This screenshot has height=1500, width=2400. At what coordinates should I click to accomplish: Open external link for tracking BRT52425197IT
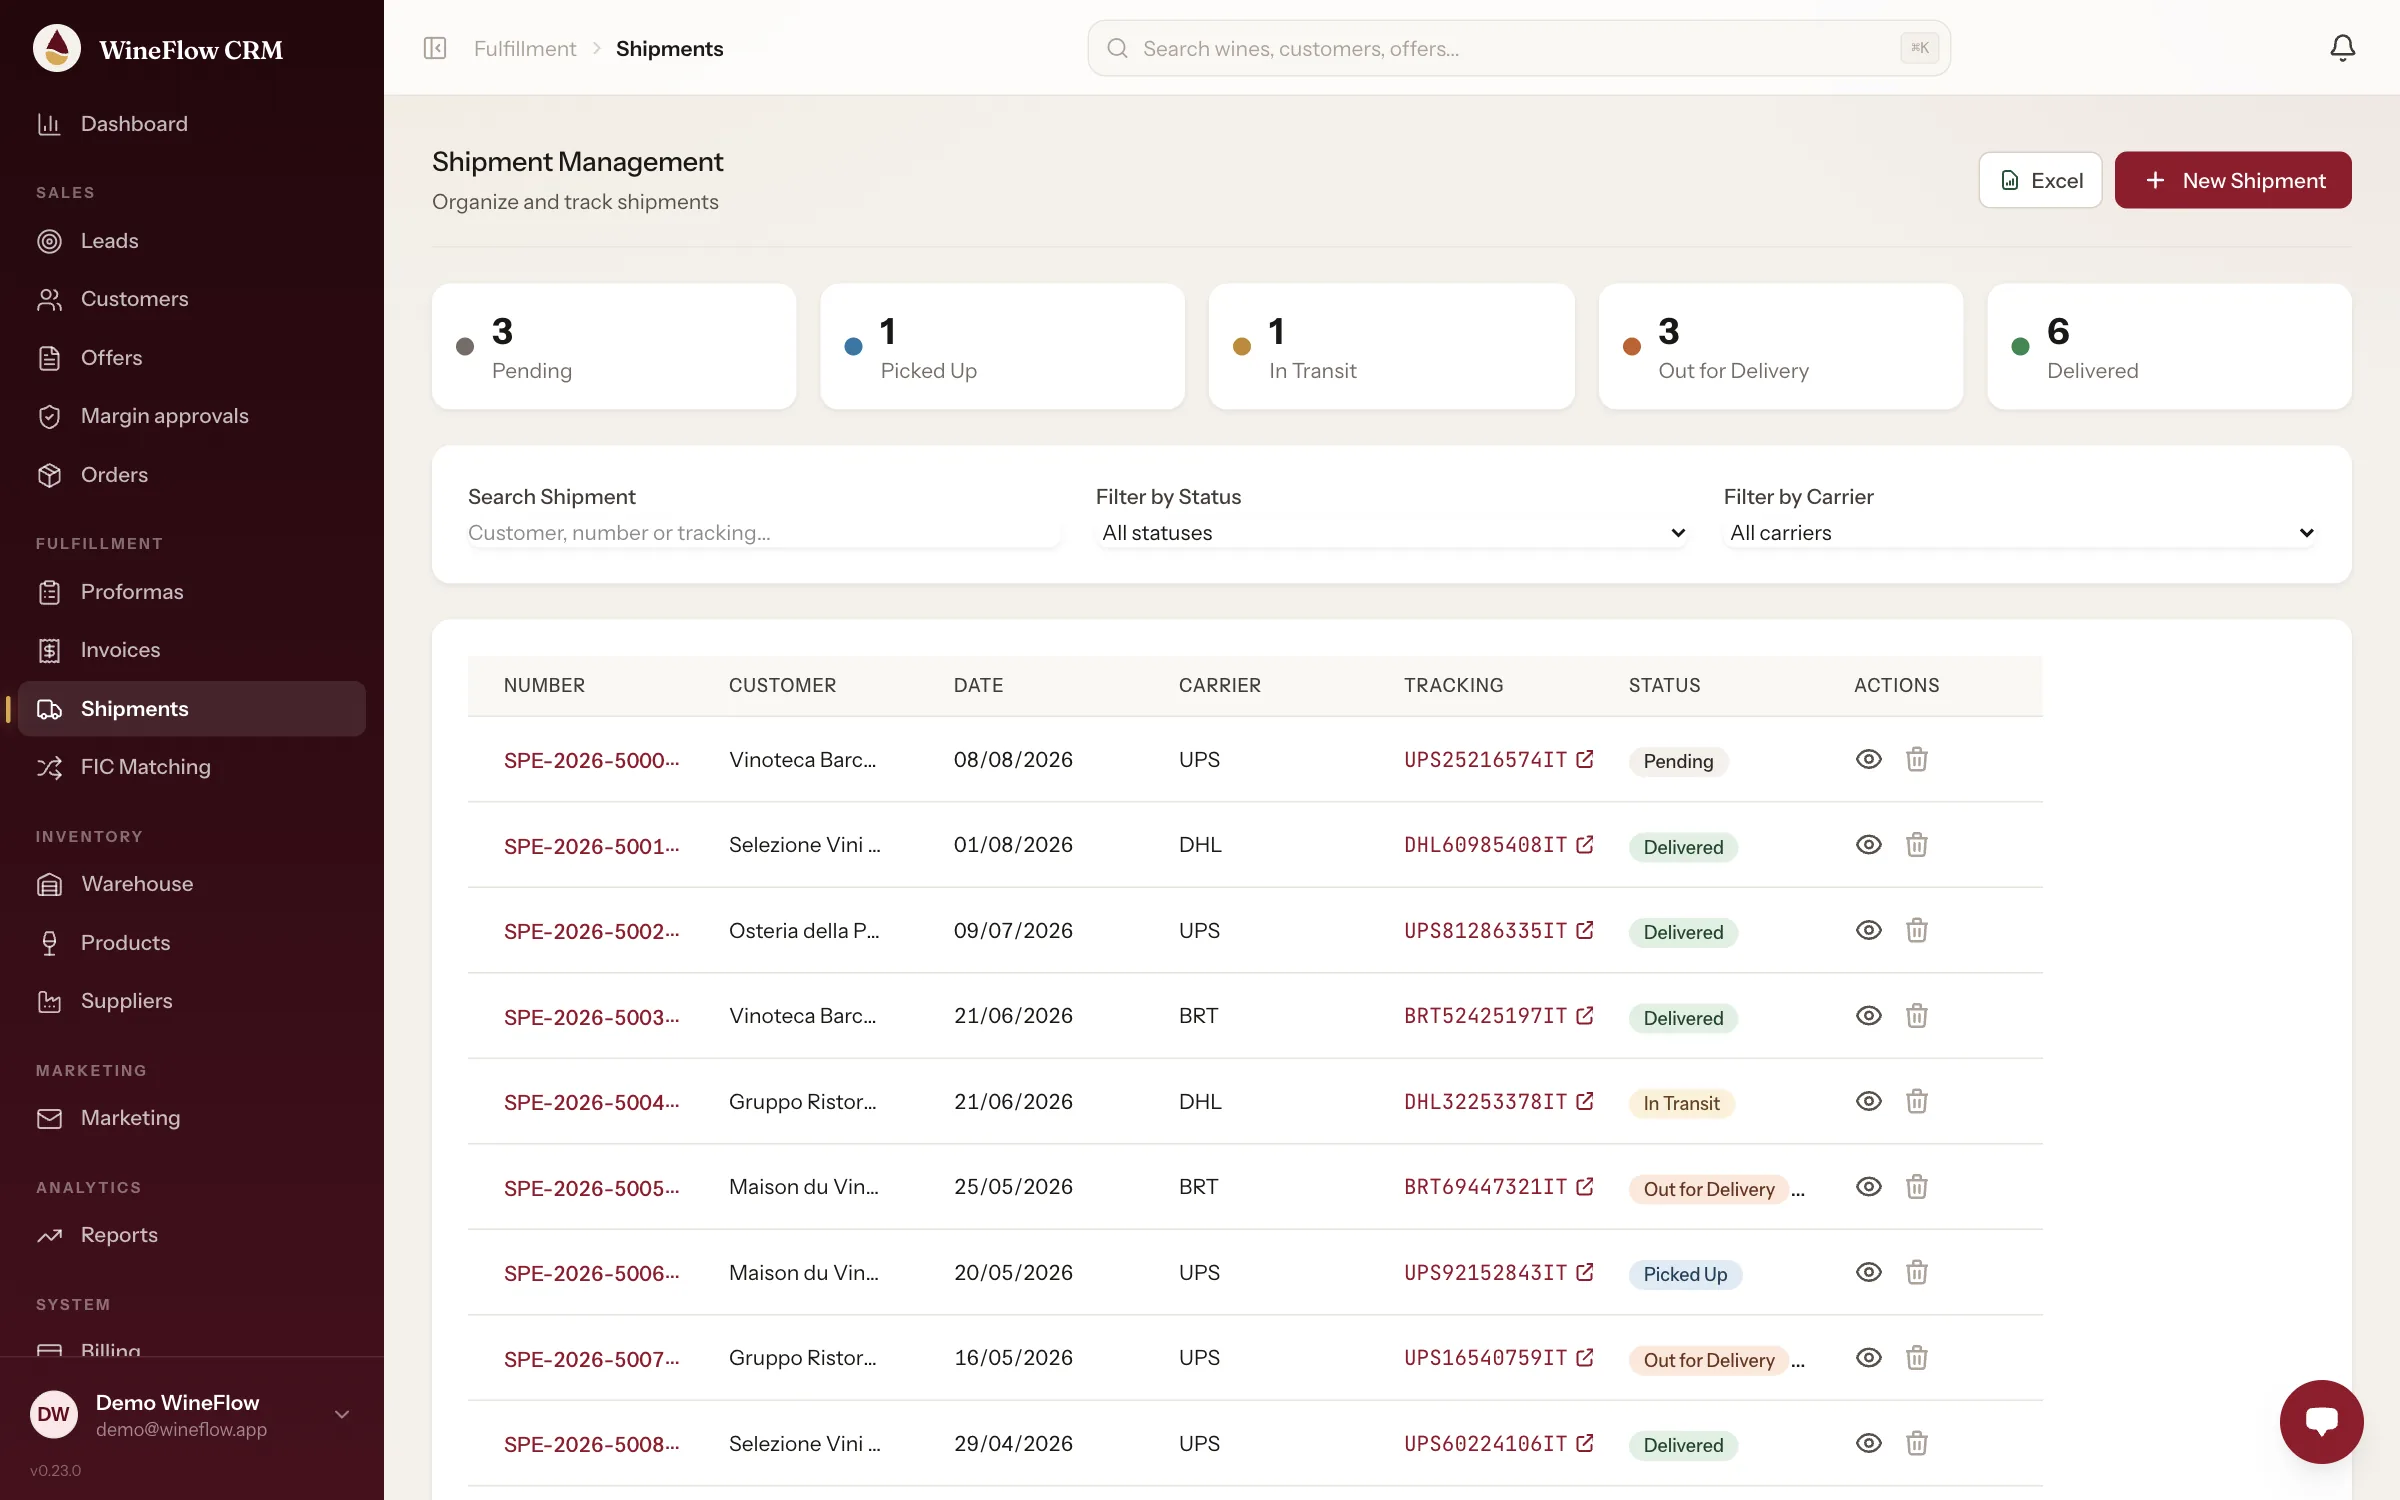point(1584,1016)
